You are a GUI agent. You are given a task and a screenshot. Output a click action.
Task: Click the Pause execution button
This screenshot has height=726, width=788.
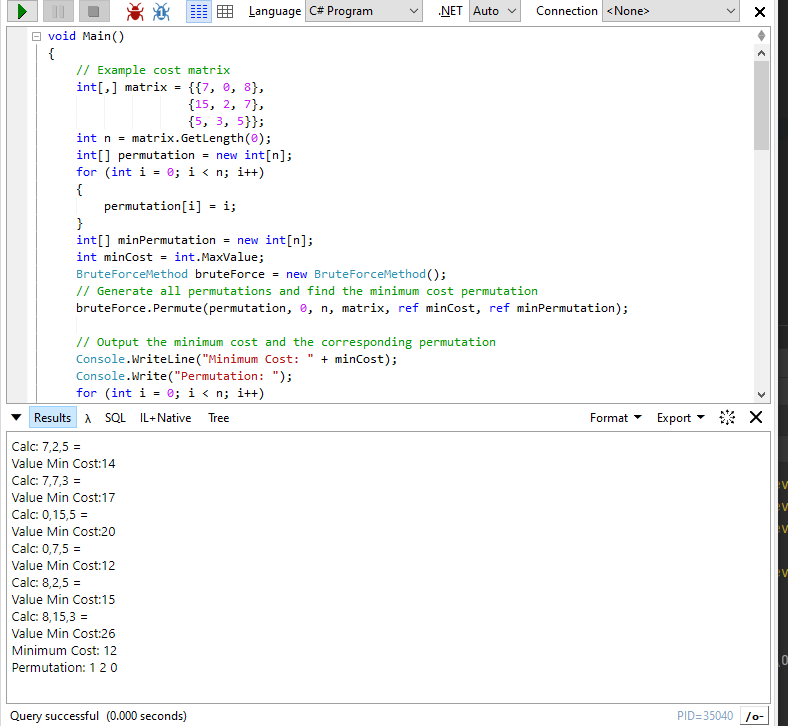pos(58,11)
